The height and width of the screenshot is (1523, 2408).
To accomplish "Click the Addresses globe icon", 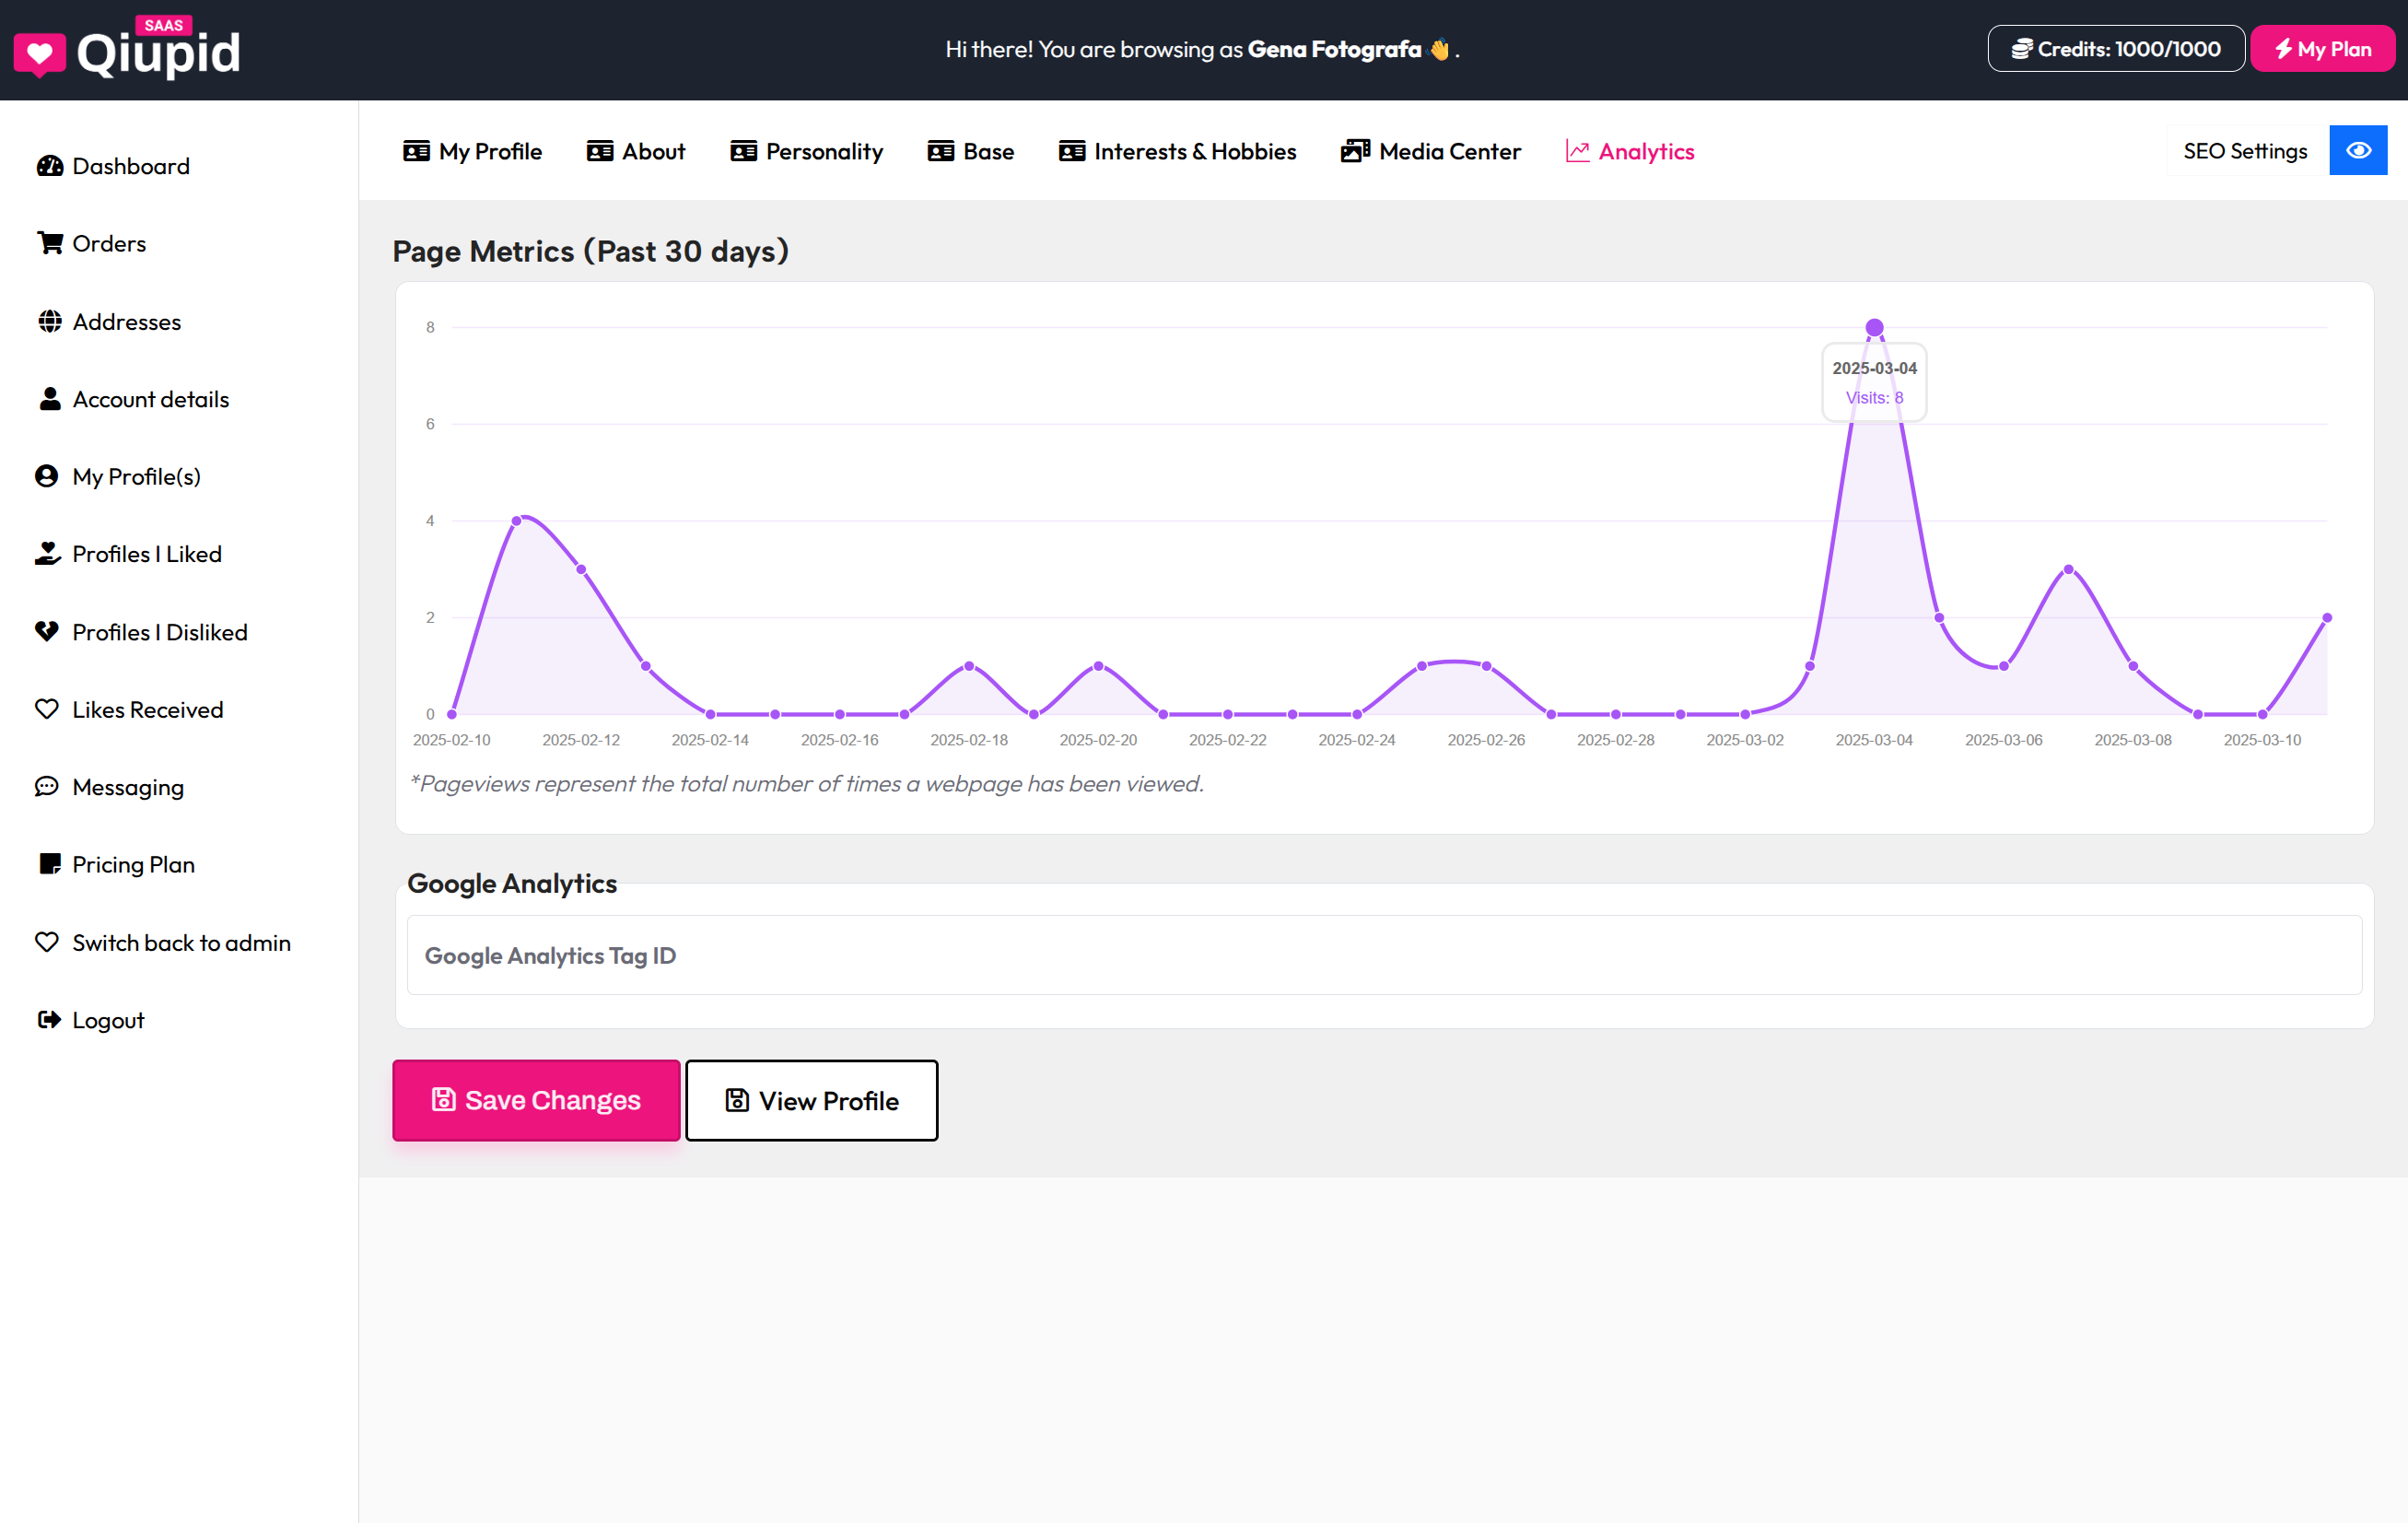I will 49,321.
